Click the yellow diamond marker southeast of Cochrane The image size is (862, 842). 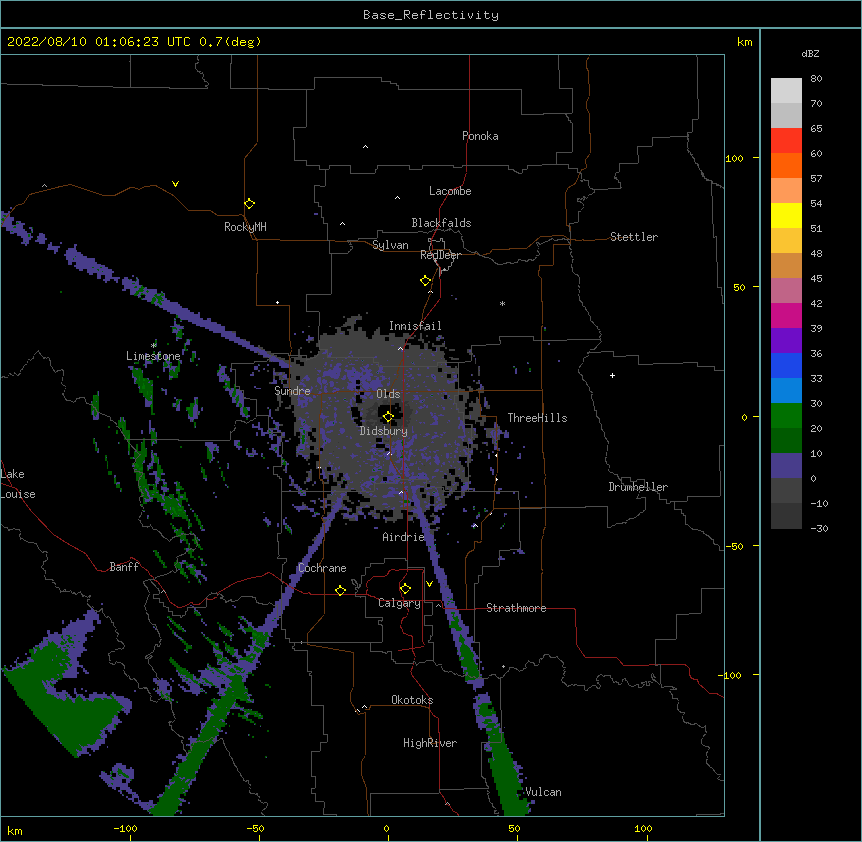click(340, 590)
